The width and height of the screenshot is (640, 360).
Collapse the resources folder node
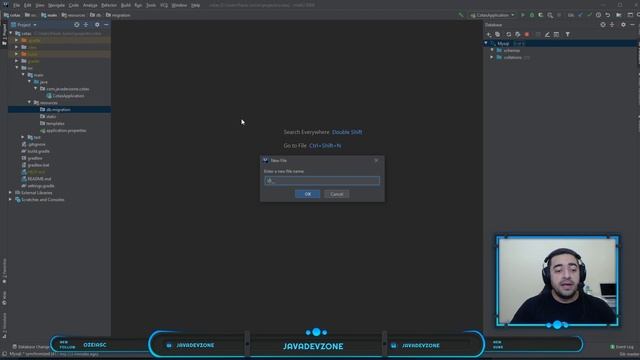point(29,102)
